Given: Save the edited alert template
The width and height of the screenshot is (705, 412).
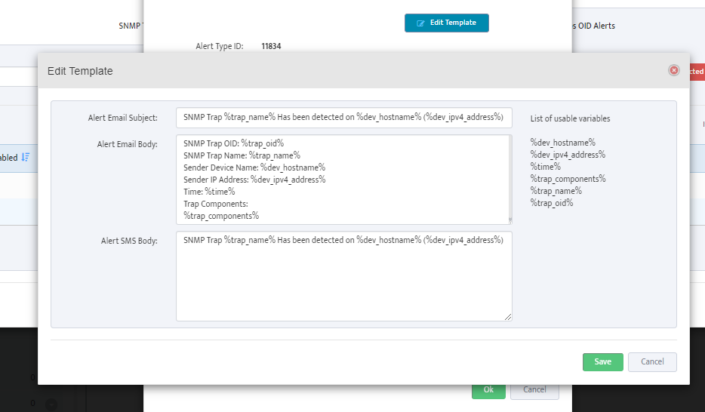Looking at the screenshot, I should pyautogui.click(x=602, y=361).
